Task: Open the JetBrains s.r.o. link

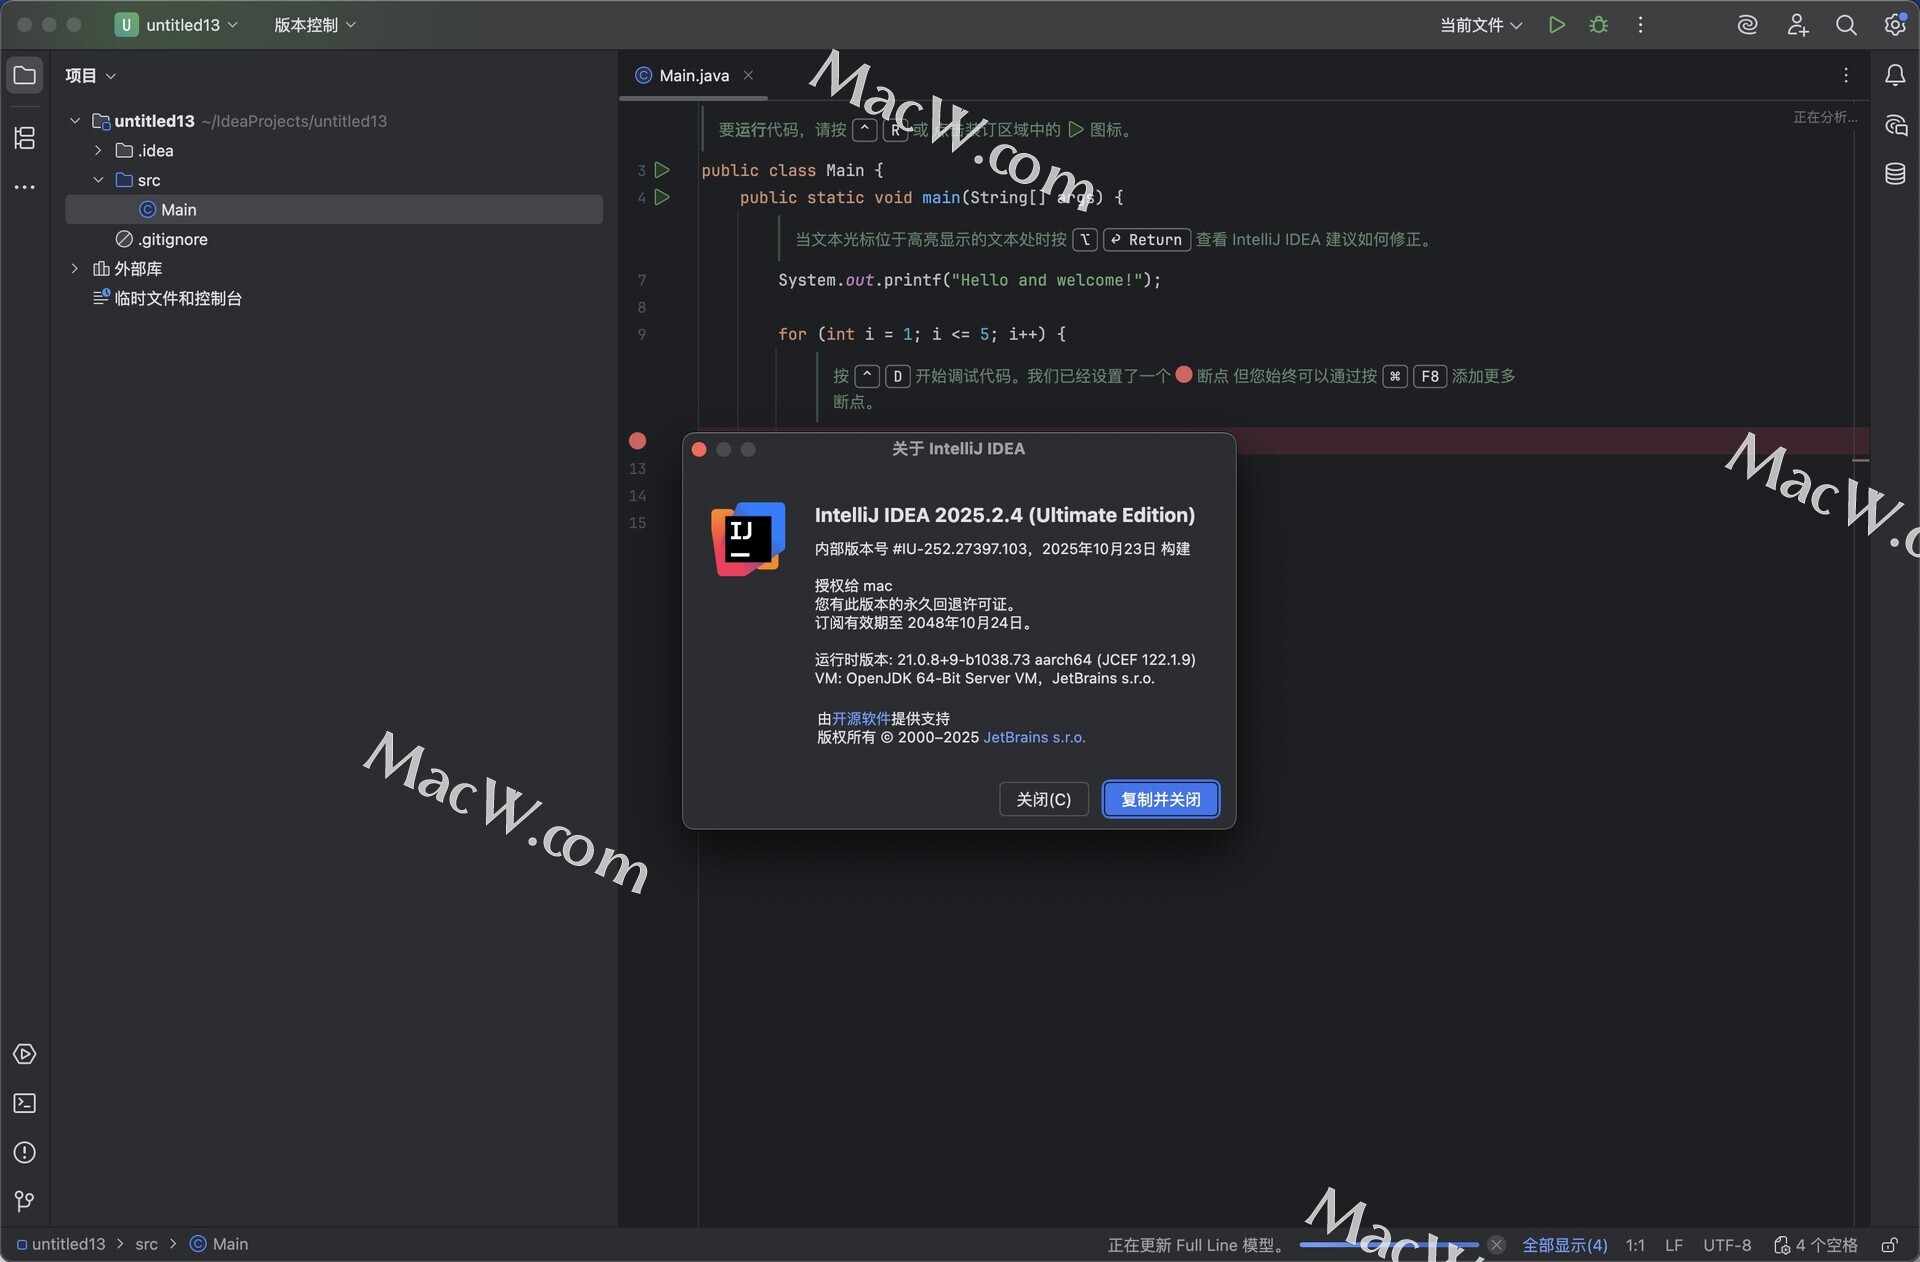Action: tap(1034, 737)
